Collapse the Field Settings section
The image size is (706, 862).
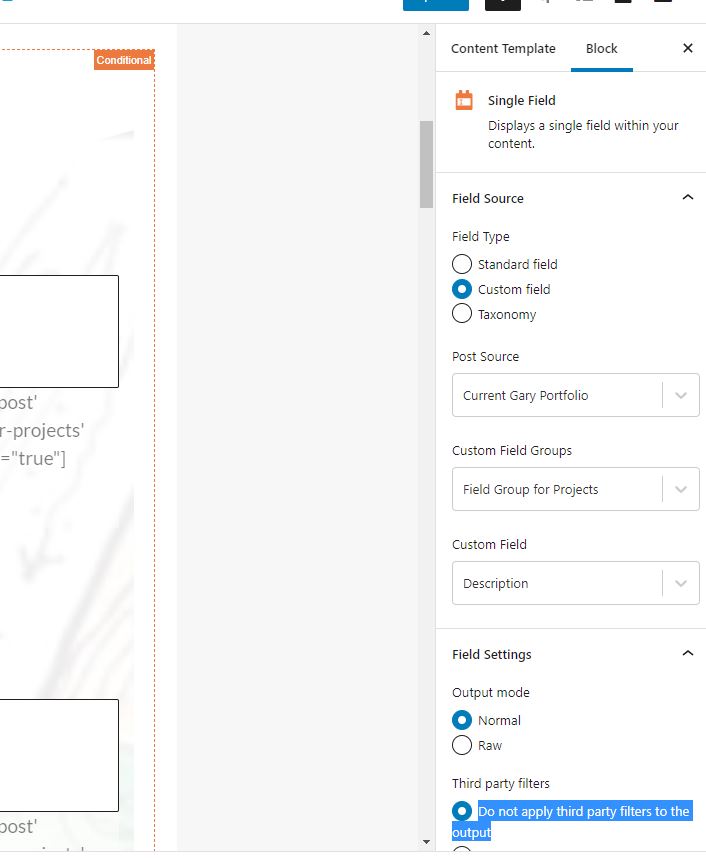[687, 653]
